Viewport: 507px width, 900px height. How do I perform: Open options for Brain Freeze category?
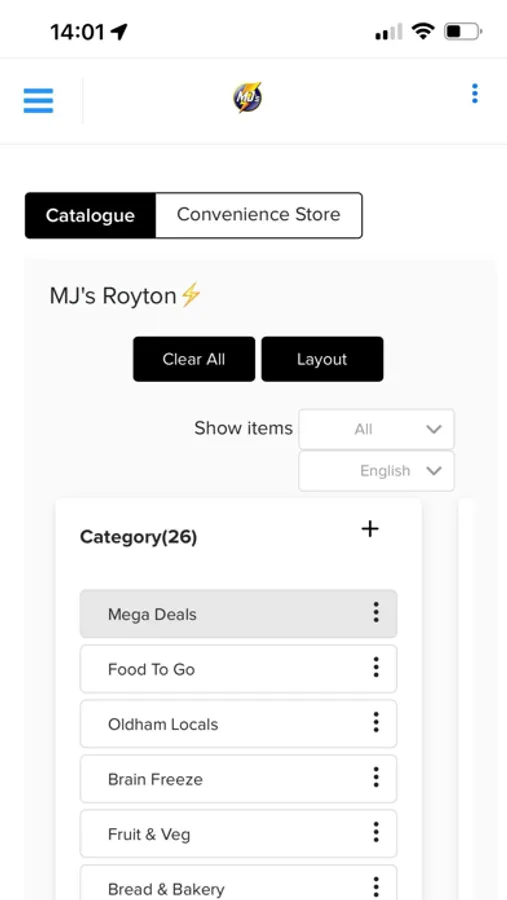376,777
